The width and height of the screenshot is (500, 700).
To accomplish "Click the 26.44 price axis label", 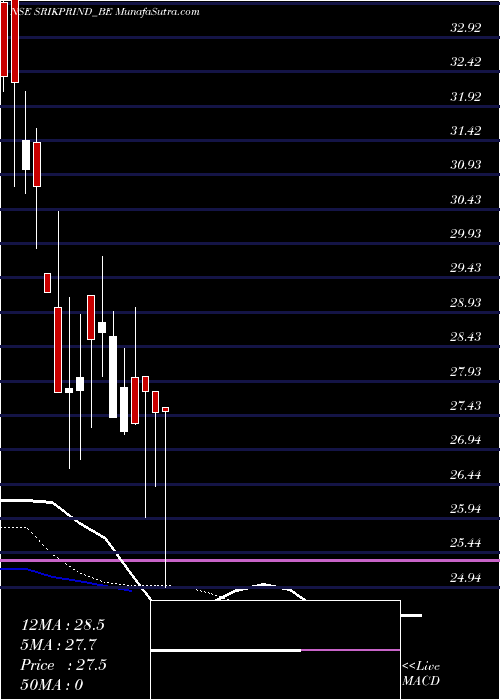I will coord(465,475).
